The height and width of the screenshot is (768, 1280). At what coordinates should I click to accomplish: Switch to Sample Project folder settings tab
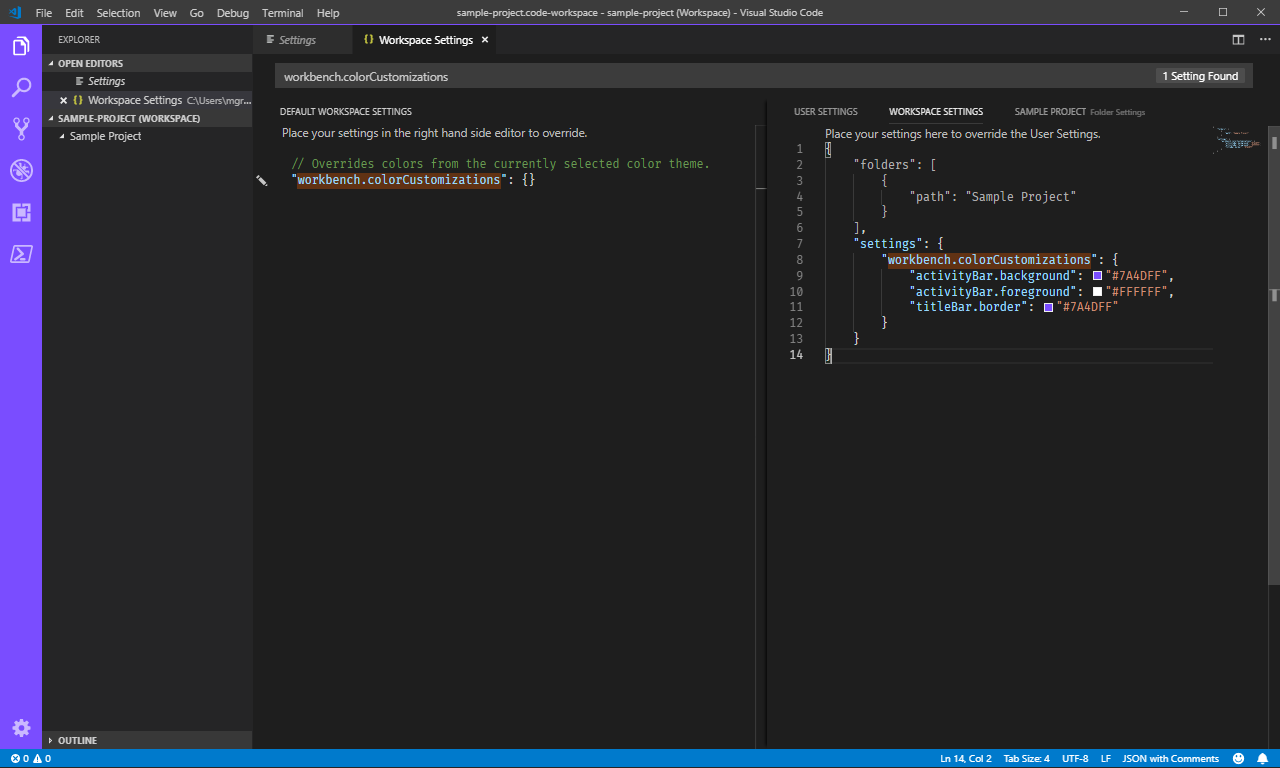[x=1080, y=112]
